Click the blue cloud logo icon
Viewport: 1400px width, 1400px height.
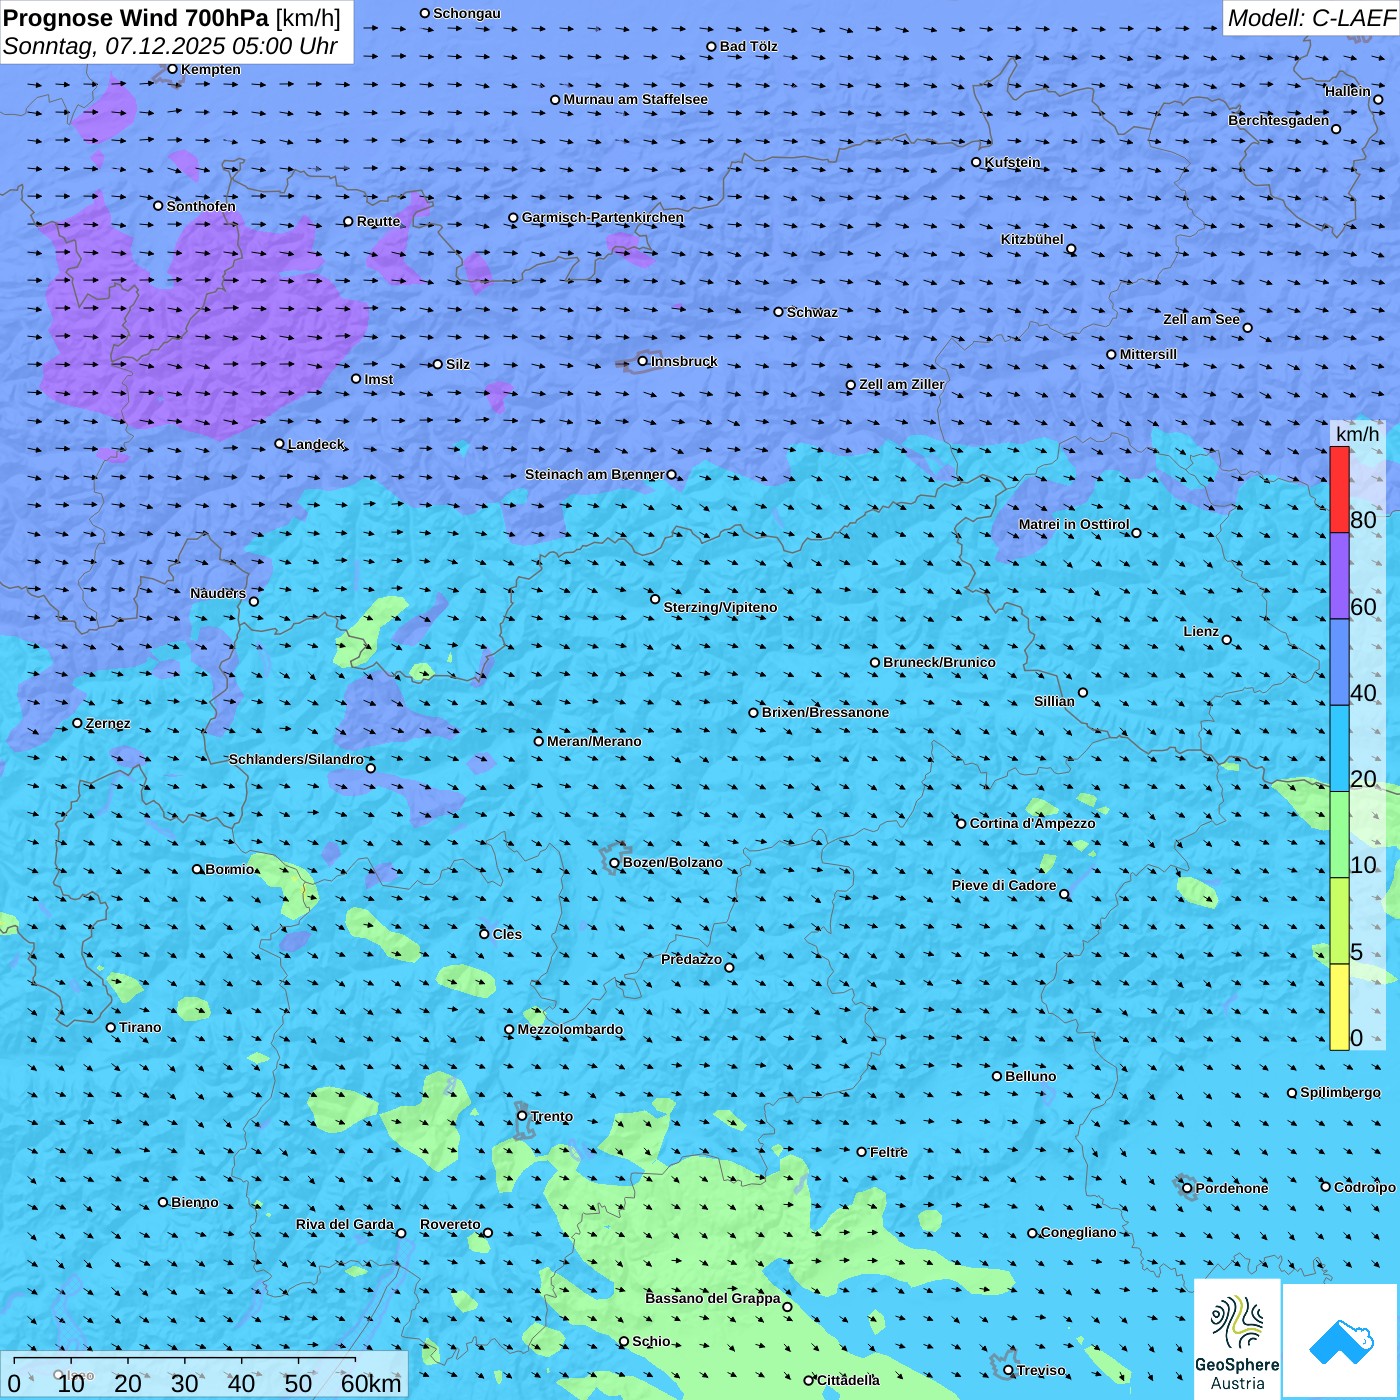click(x=1341, y=1341)
